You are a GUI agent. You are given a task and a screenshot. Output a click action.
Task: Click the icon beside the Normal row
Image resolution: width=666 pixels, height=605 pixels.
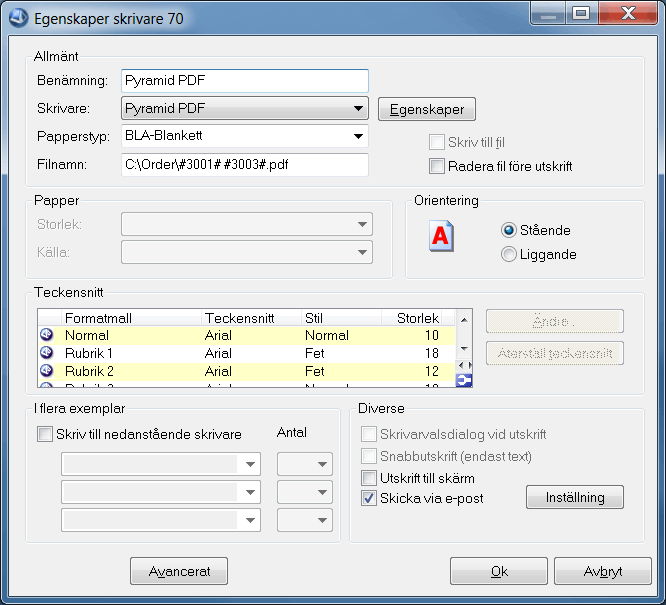[47, 335]
